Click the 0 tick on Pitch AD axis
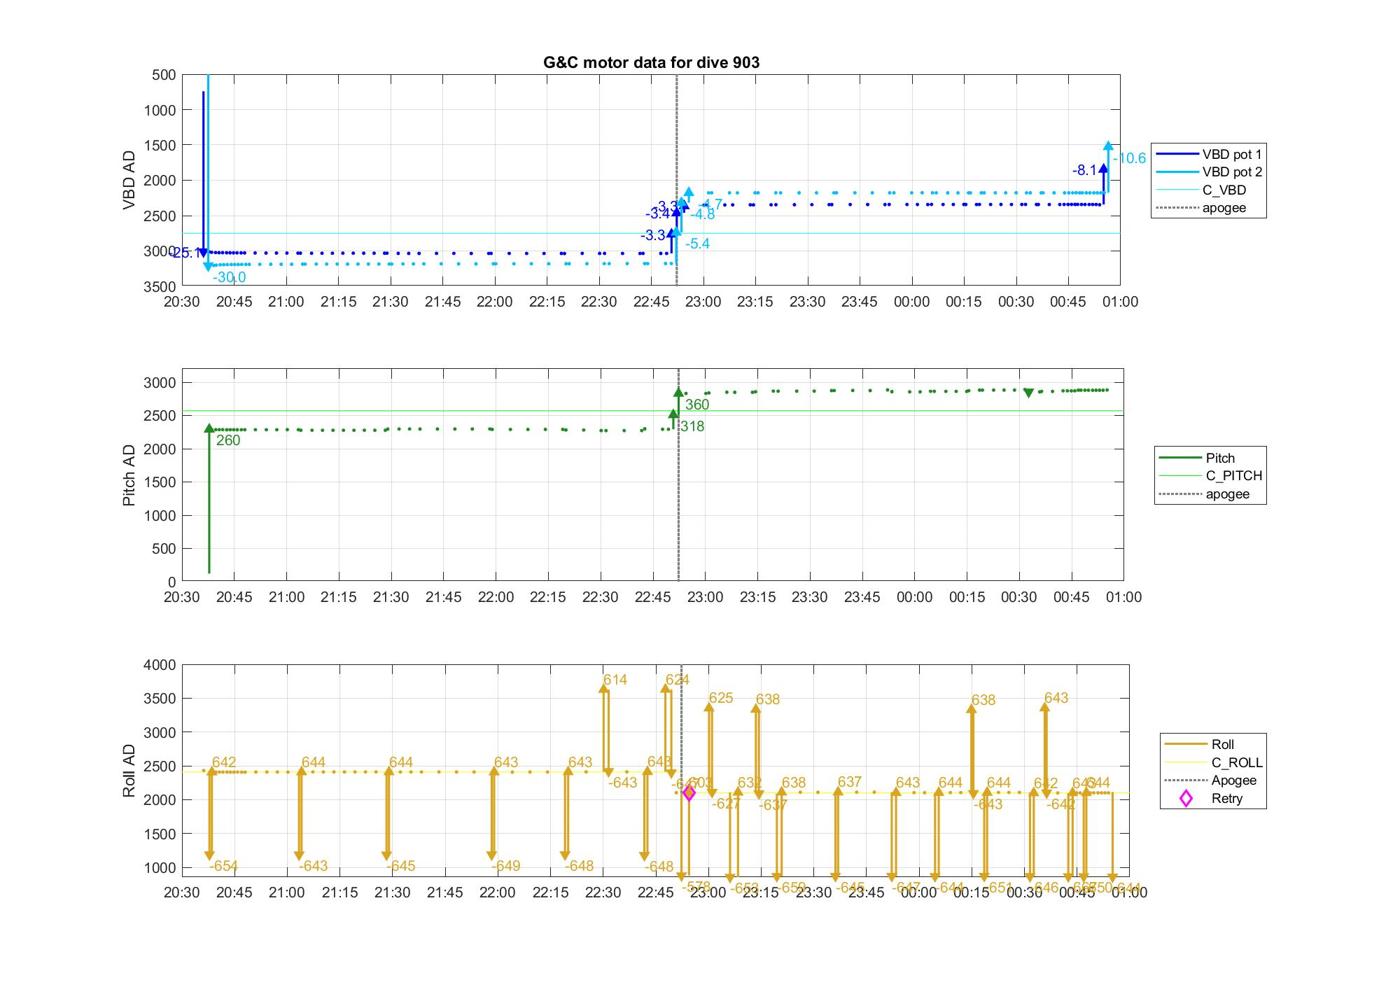The width and height of the screenshot is (1400, 986). pos(172,582)
